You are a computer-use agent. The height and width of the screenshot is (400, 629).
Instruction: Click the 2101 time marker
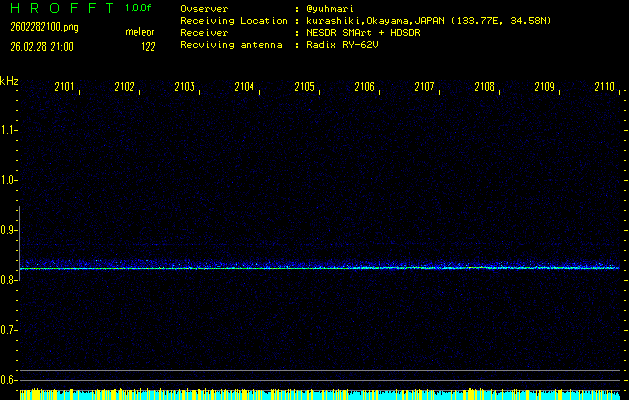(64, 87)
